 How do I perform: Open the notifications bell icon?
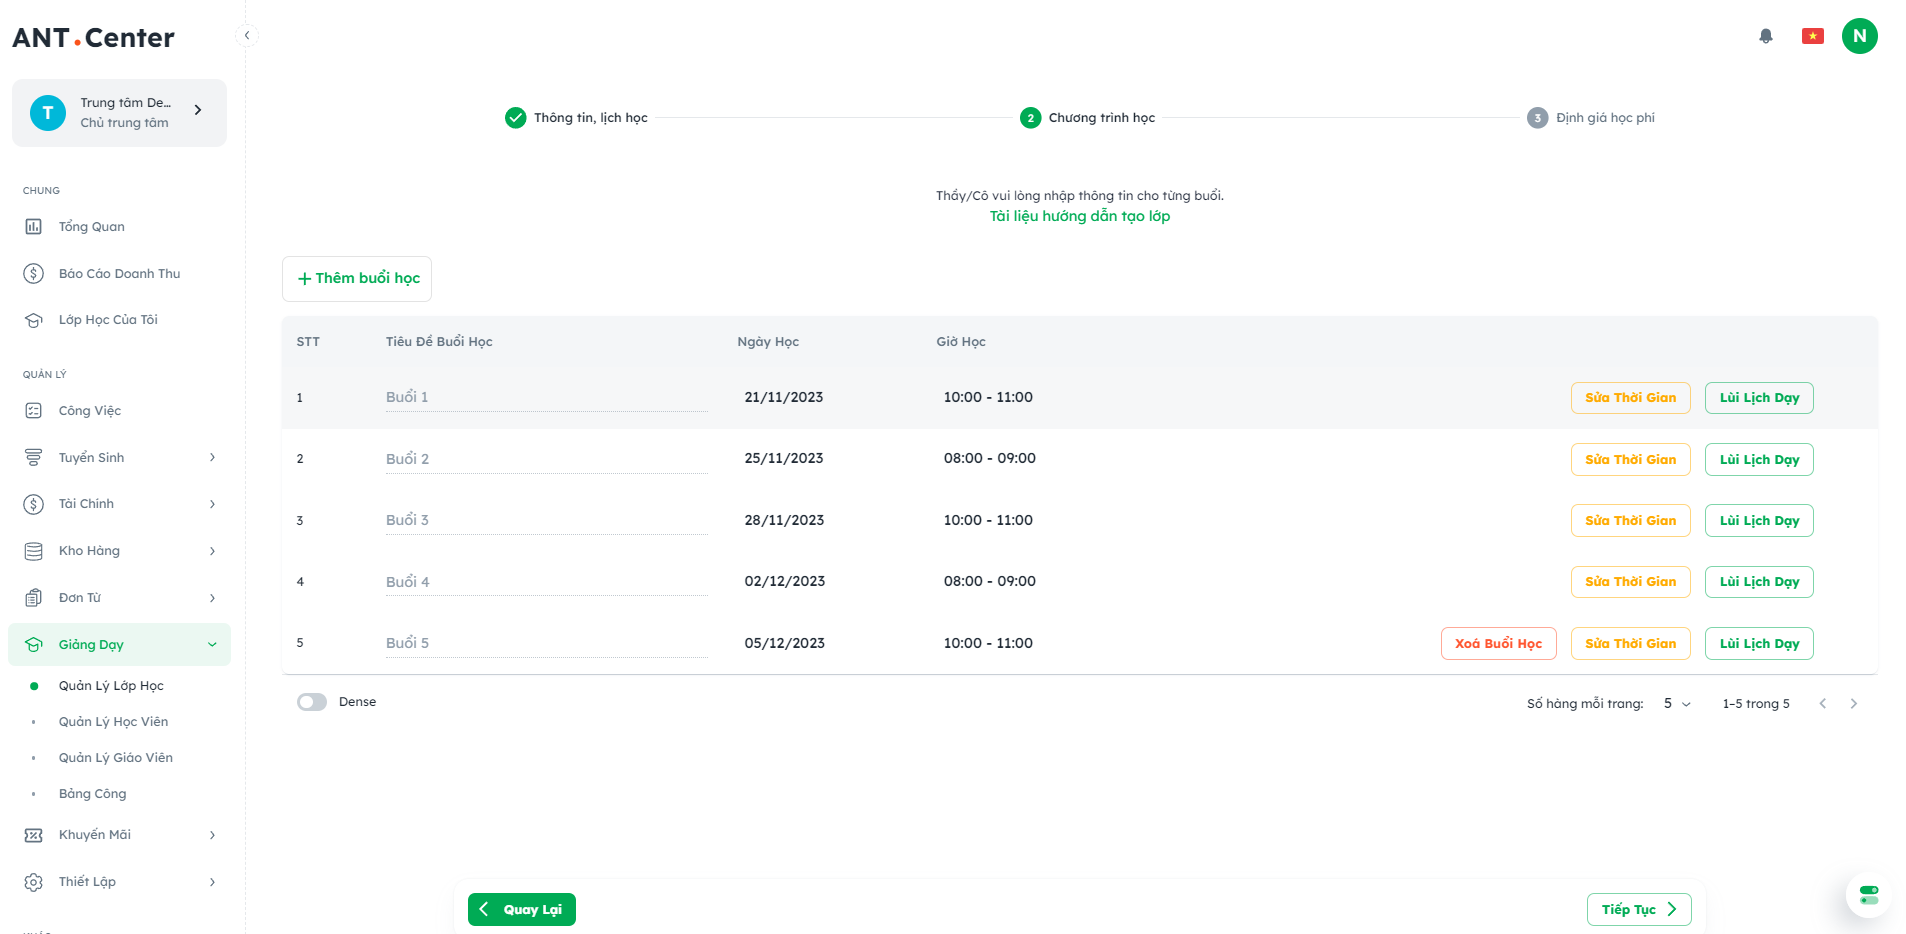tap(1765, 36)
